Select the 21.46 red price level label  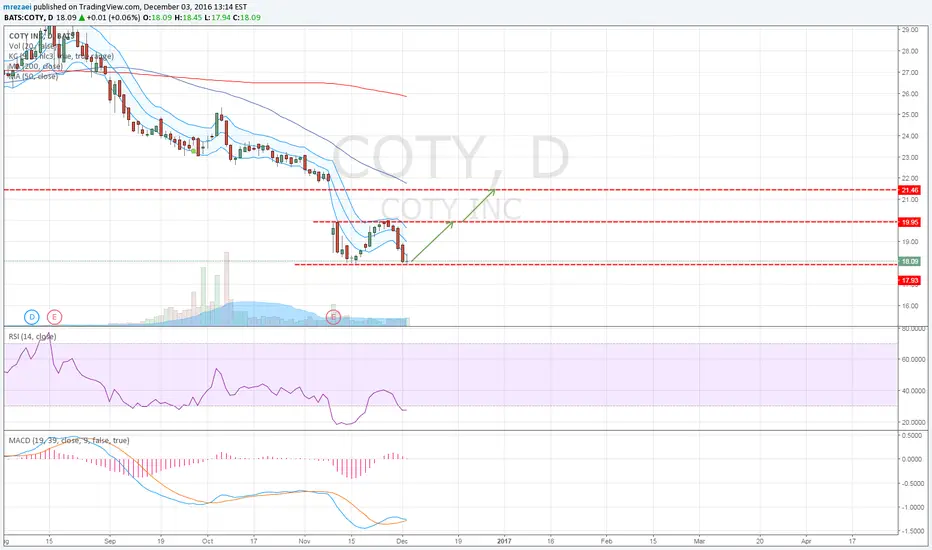909,190
